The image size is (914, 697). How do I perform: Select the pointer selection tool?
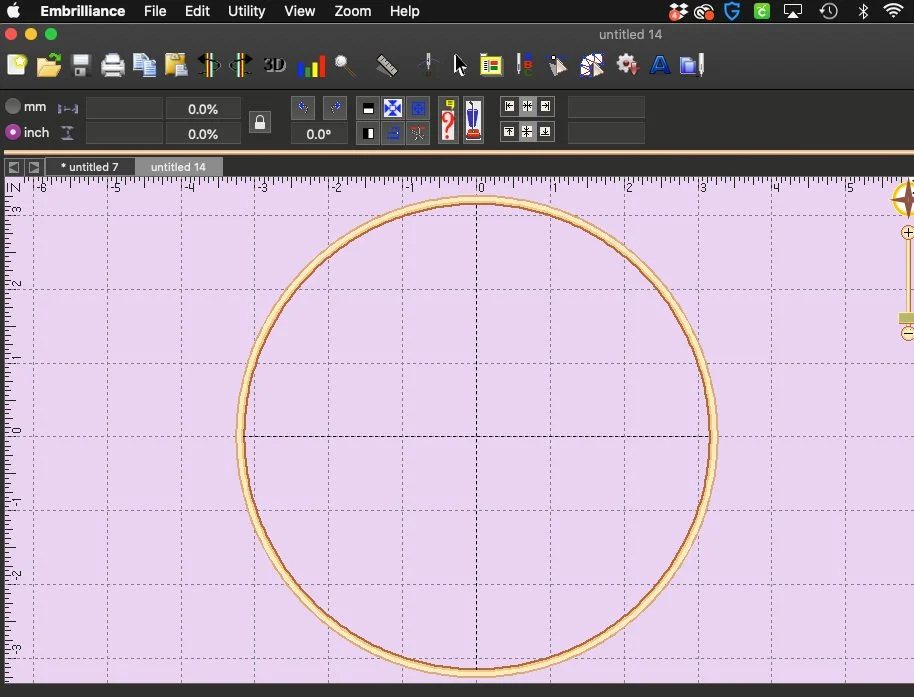[458, 65]
